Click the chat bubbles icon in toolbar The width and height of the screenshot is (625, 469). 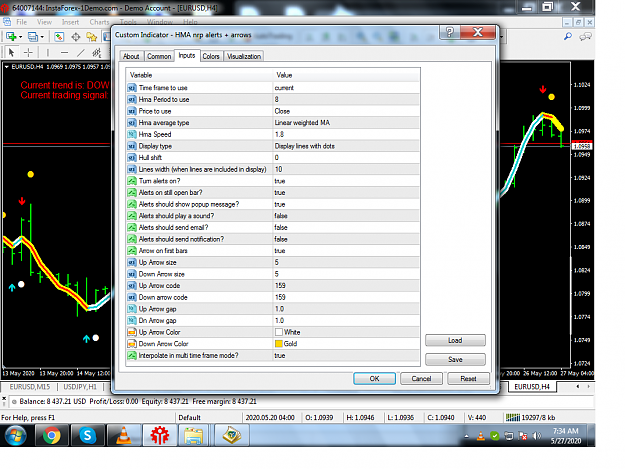click(x=585, y=37)
